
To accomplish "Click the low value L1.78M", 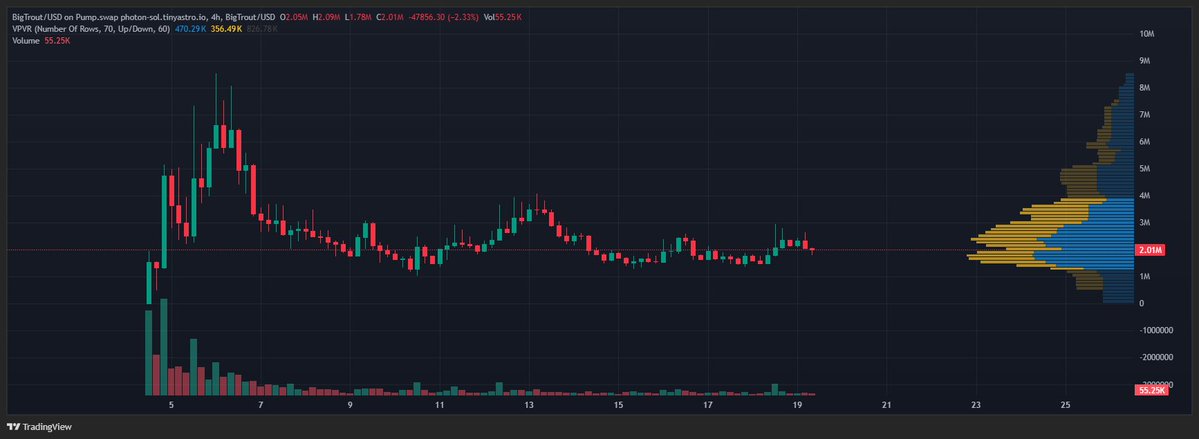I will 357,16.
